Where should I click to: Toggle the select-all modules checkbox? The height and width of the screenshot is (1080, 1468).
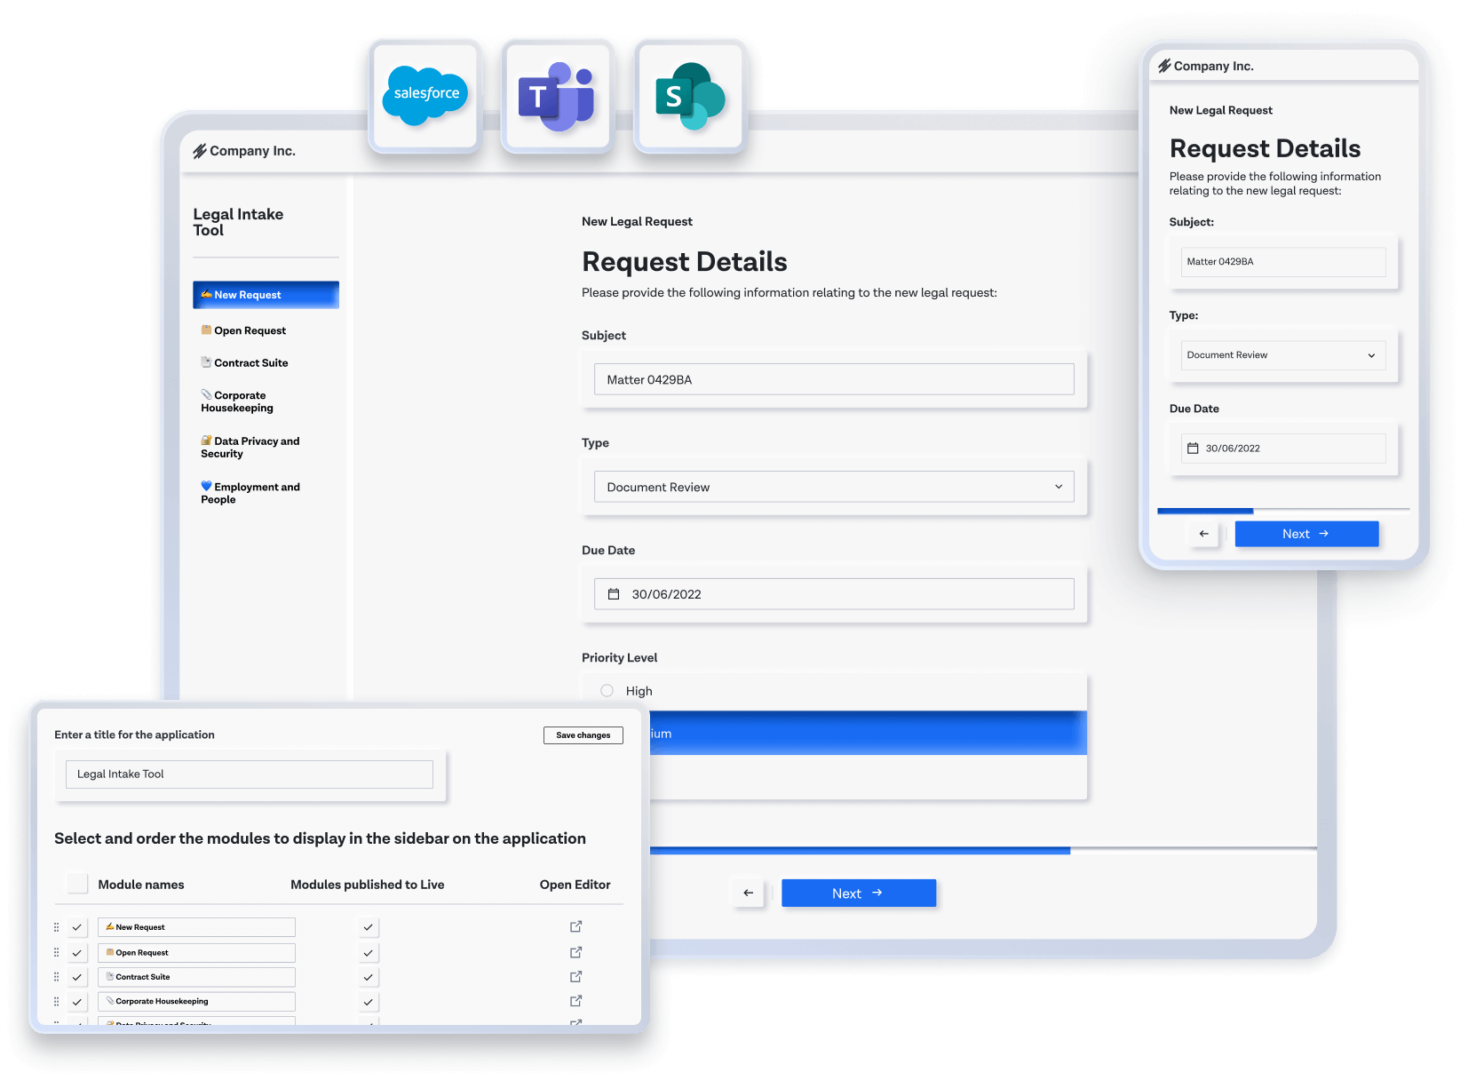[77, 884]
